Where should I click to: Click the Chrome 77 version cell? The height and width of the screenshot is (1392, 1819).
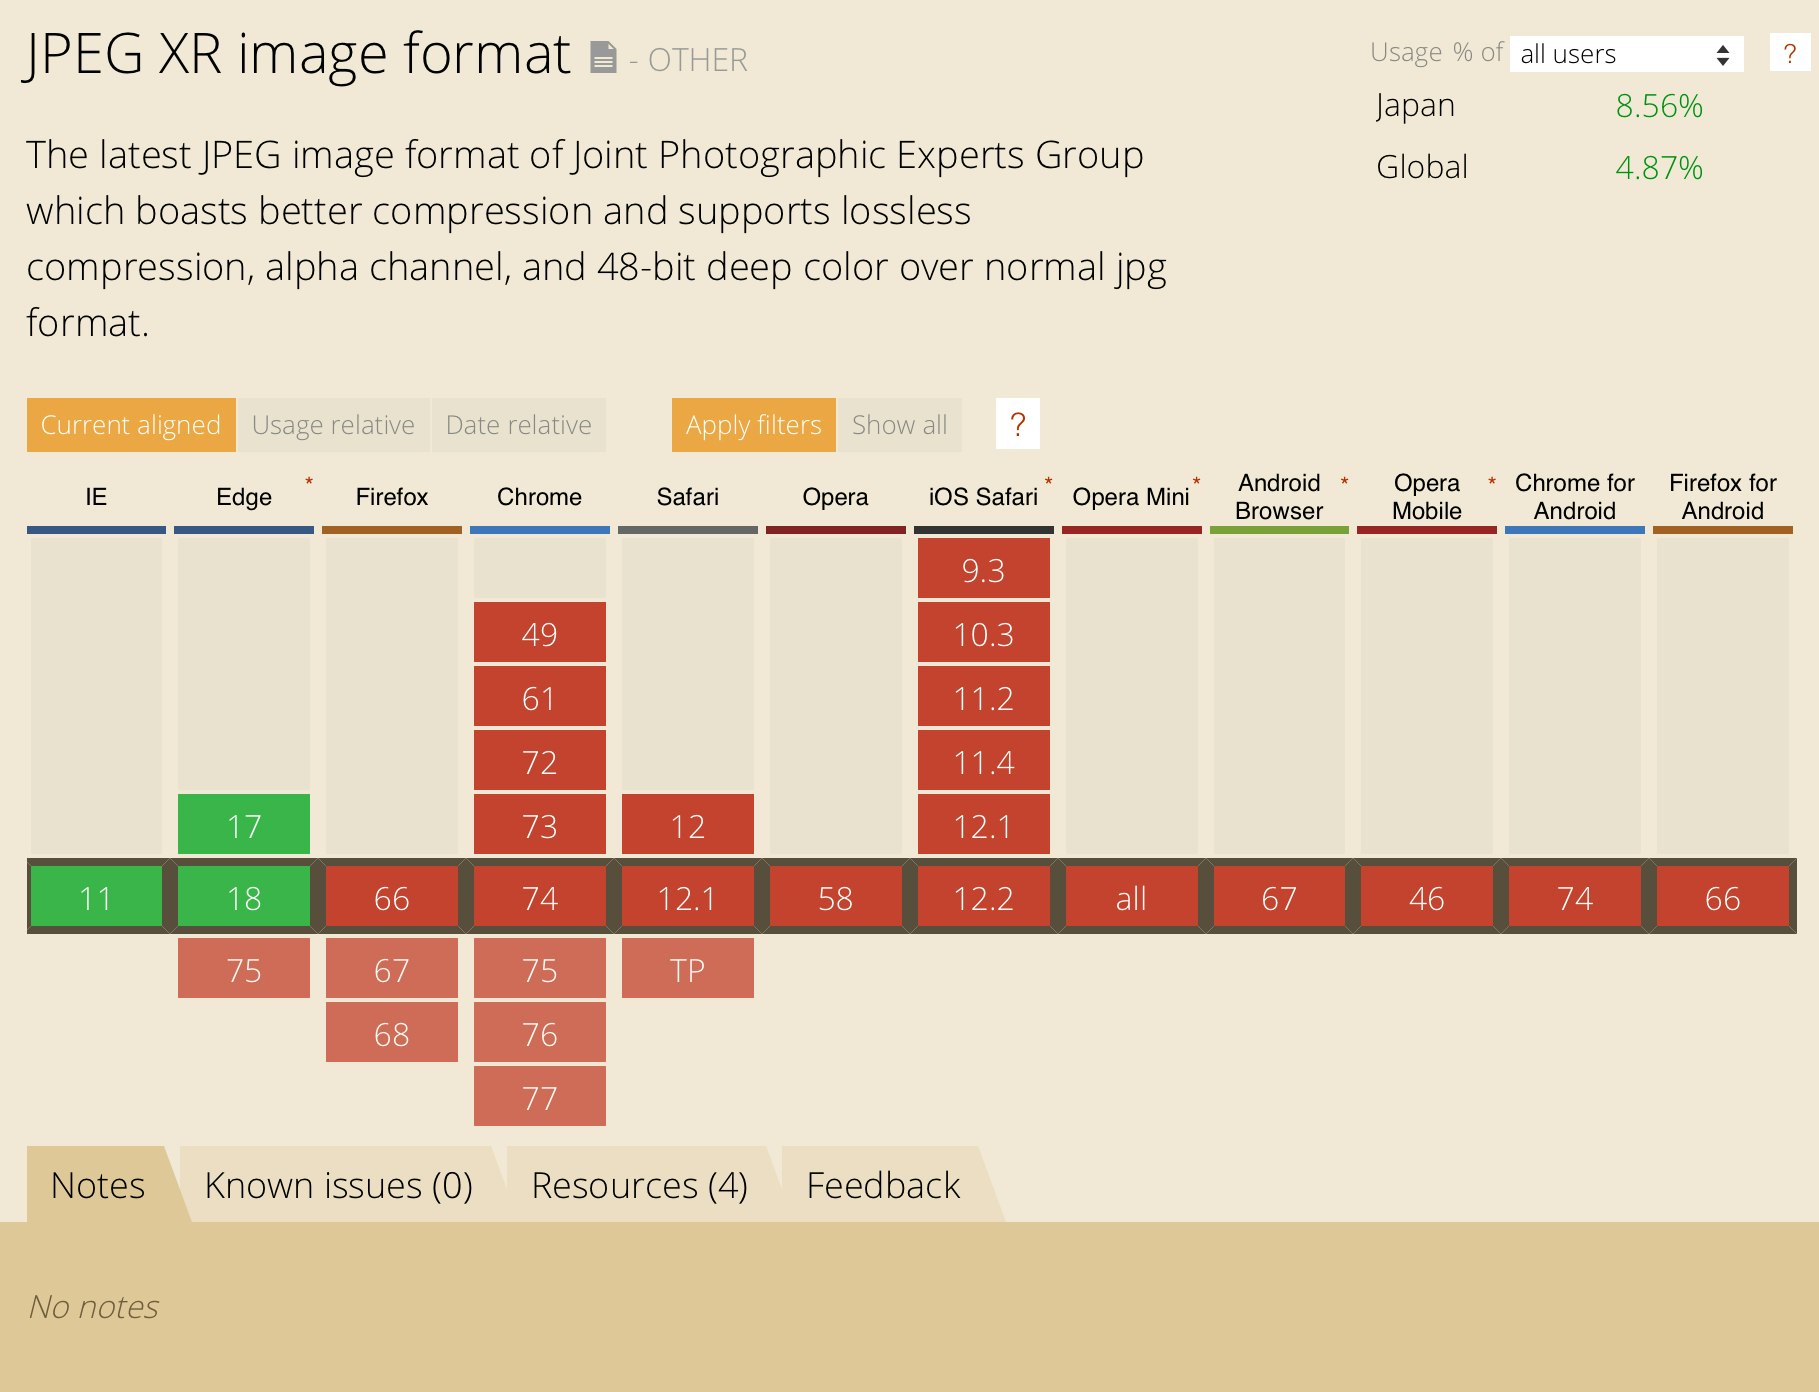(540, 1097)
